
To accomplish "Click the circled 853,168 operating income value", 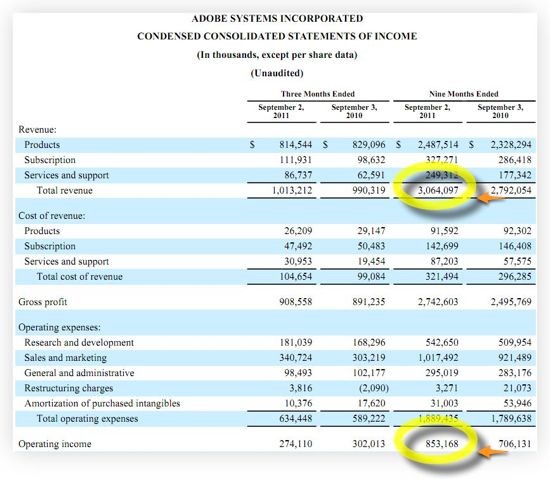I will (442, 444).
